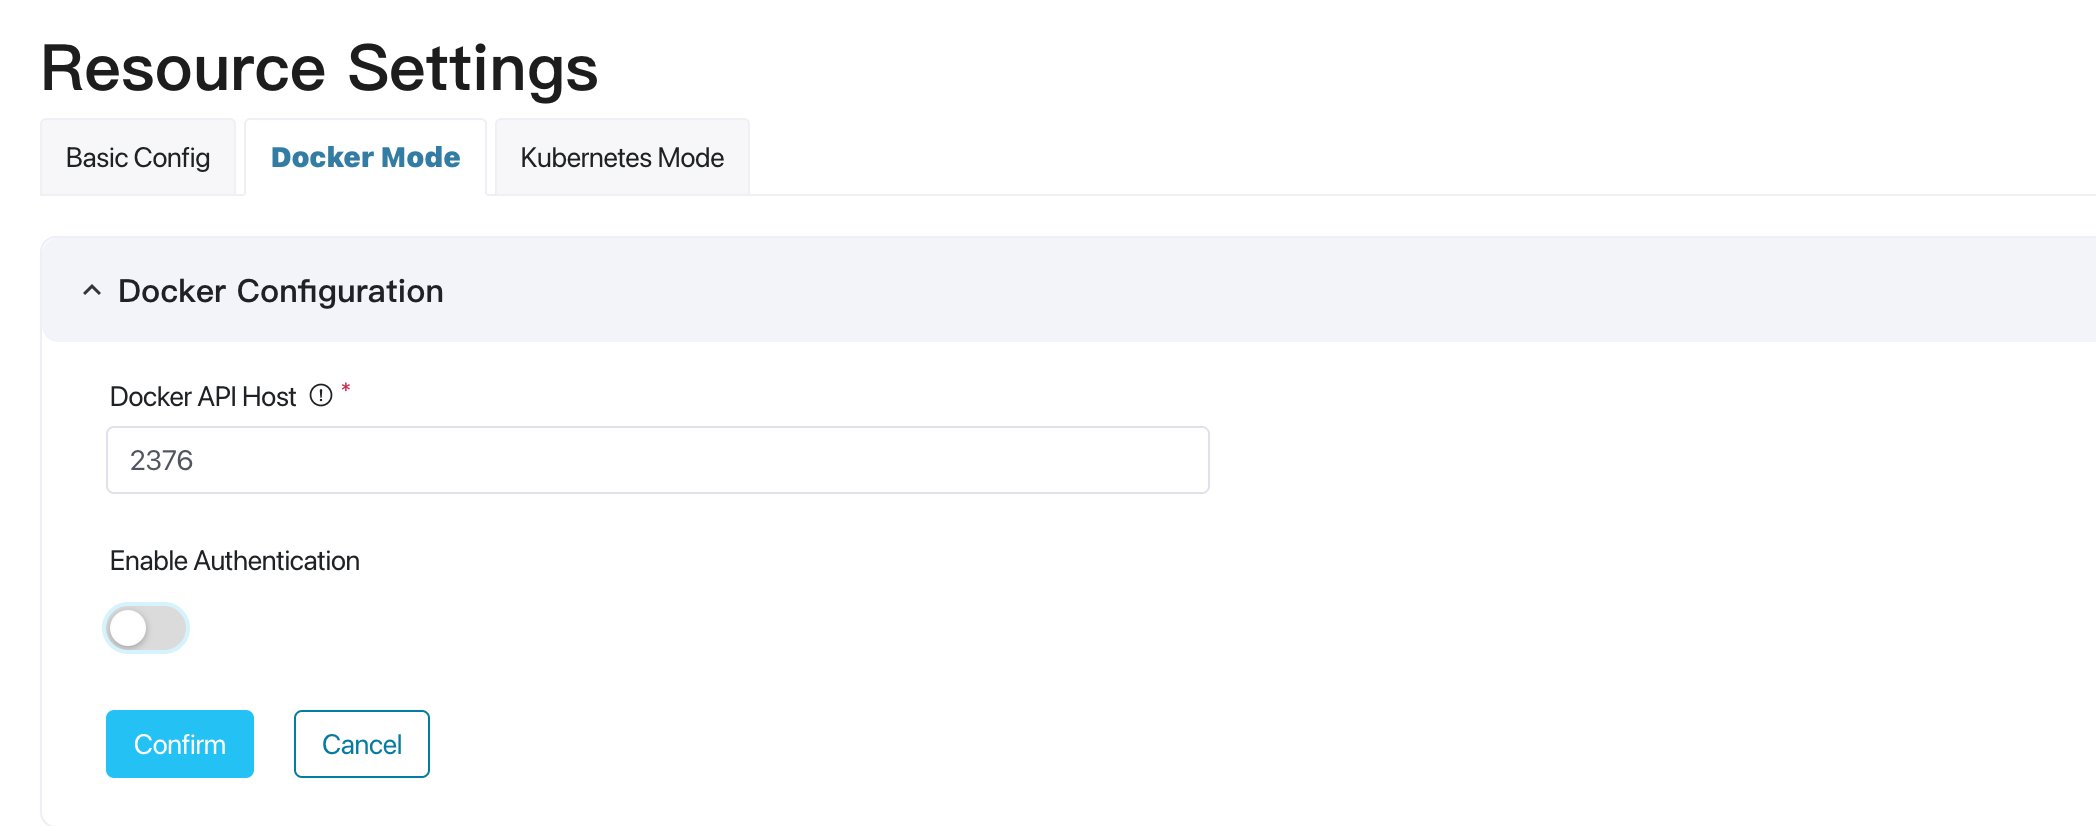The height and width of the screenshot is (826, 2096).
Task: Click the collapse arrow on the configuration panel
Action: click(91, 290)
